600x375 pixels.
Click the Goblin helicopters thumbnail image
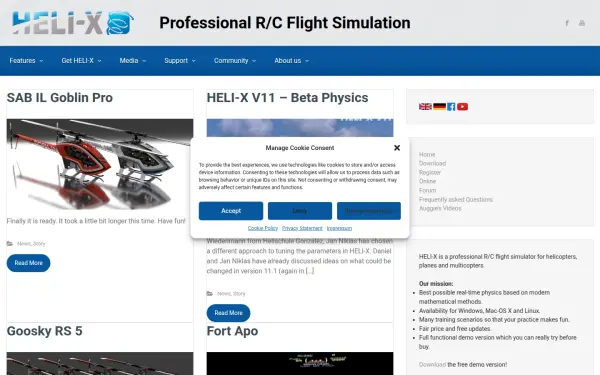coord(100,165)
